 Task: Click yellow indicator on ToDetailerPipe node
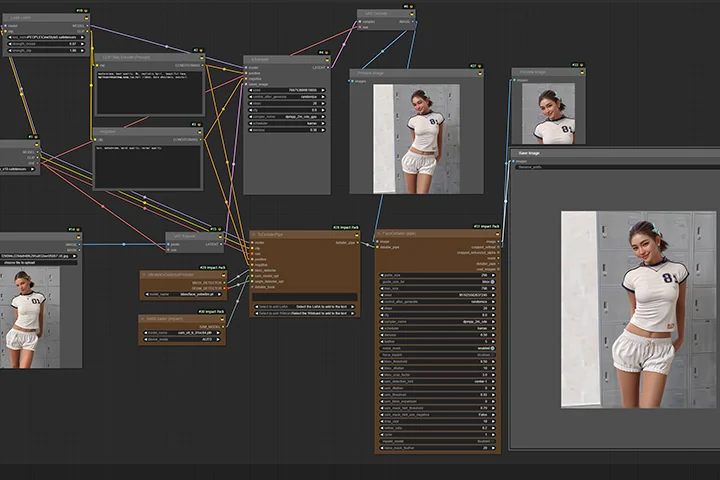click(x=357, y=235)
